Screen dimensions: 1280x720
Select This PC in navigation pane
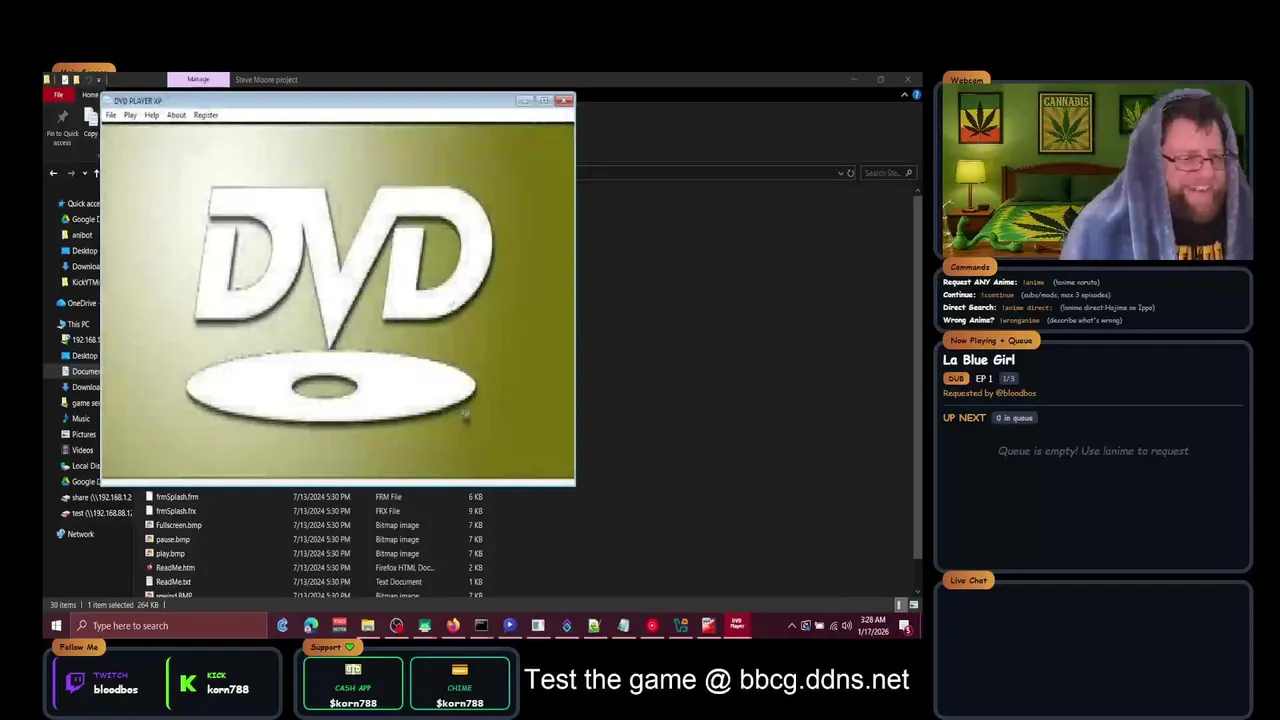74,324
